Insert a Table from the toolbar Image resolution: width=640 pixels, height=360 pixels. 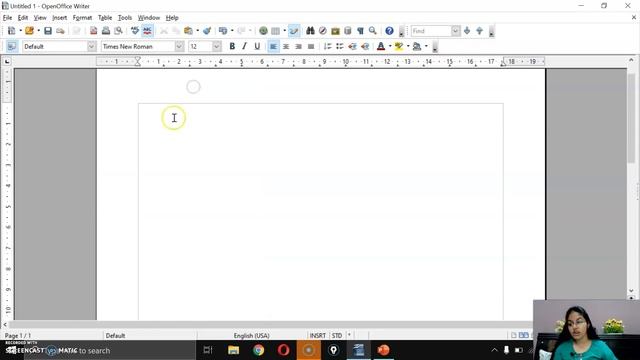pos(276,31)
